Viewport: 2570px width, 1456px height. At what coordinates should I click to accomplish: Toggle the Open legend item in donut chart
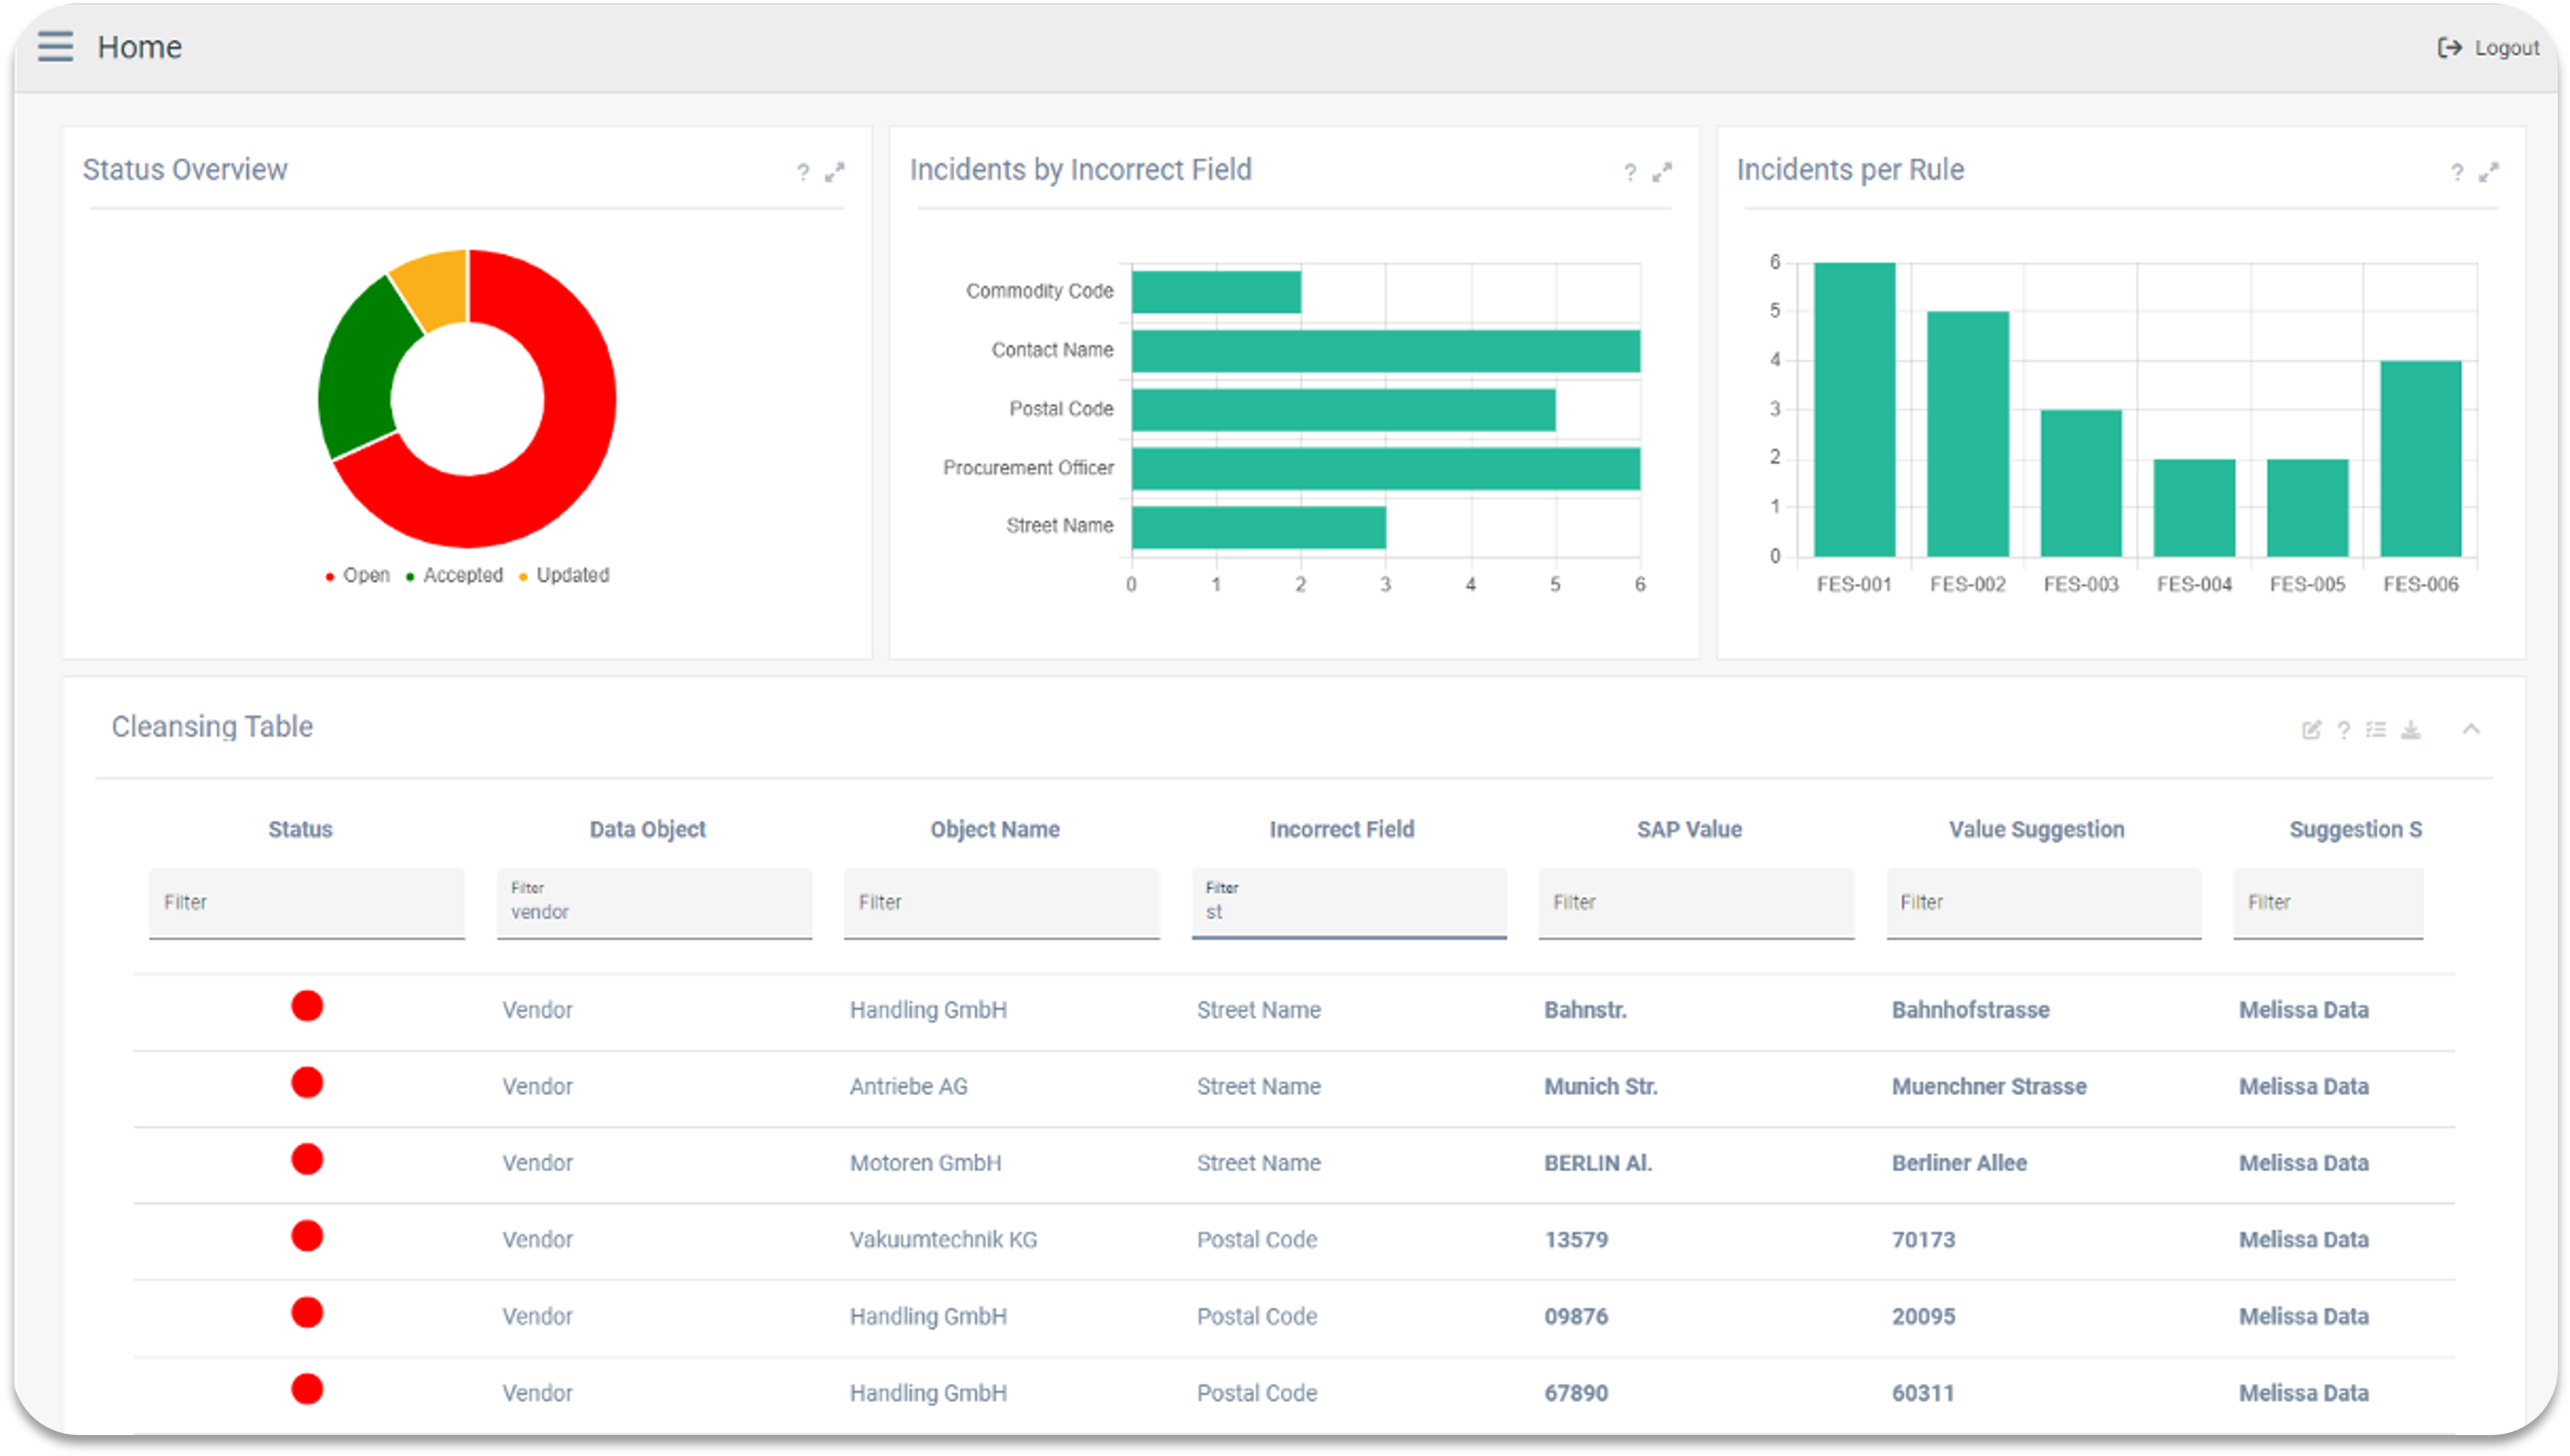pyautogui.click(x=358, y=576)
